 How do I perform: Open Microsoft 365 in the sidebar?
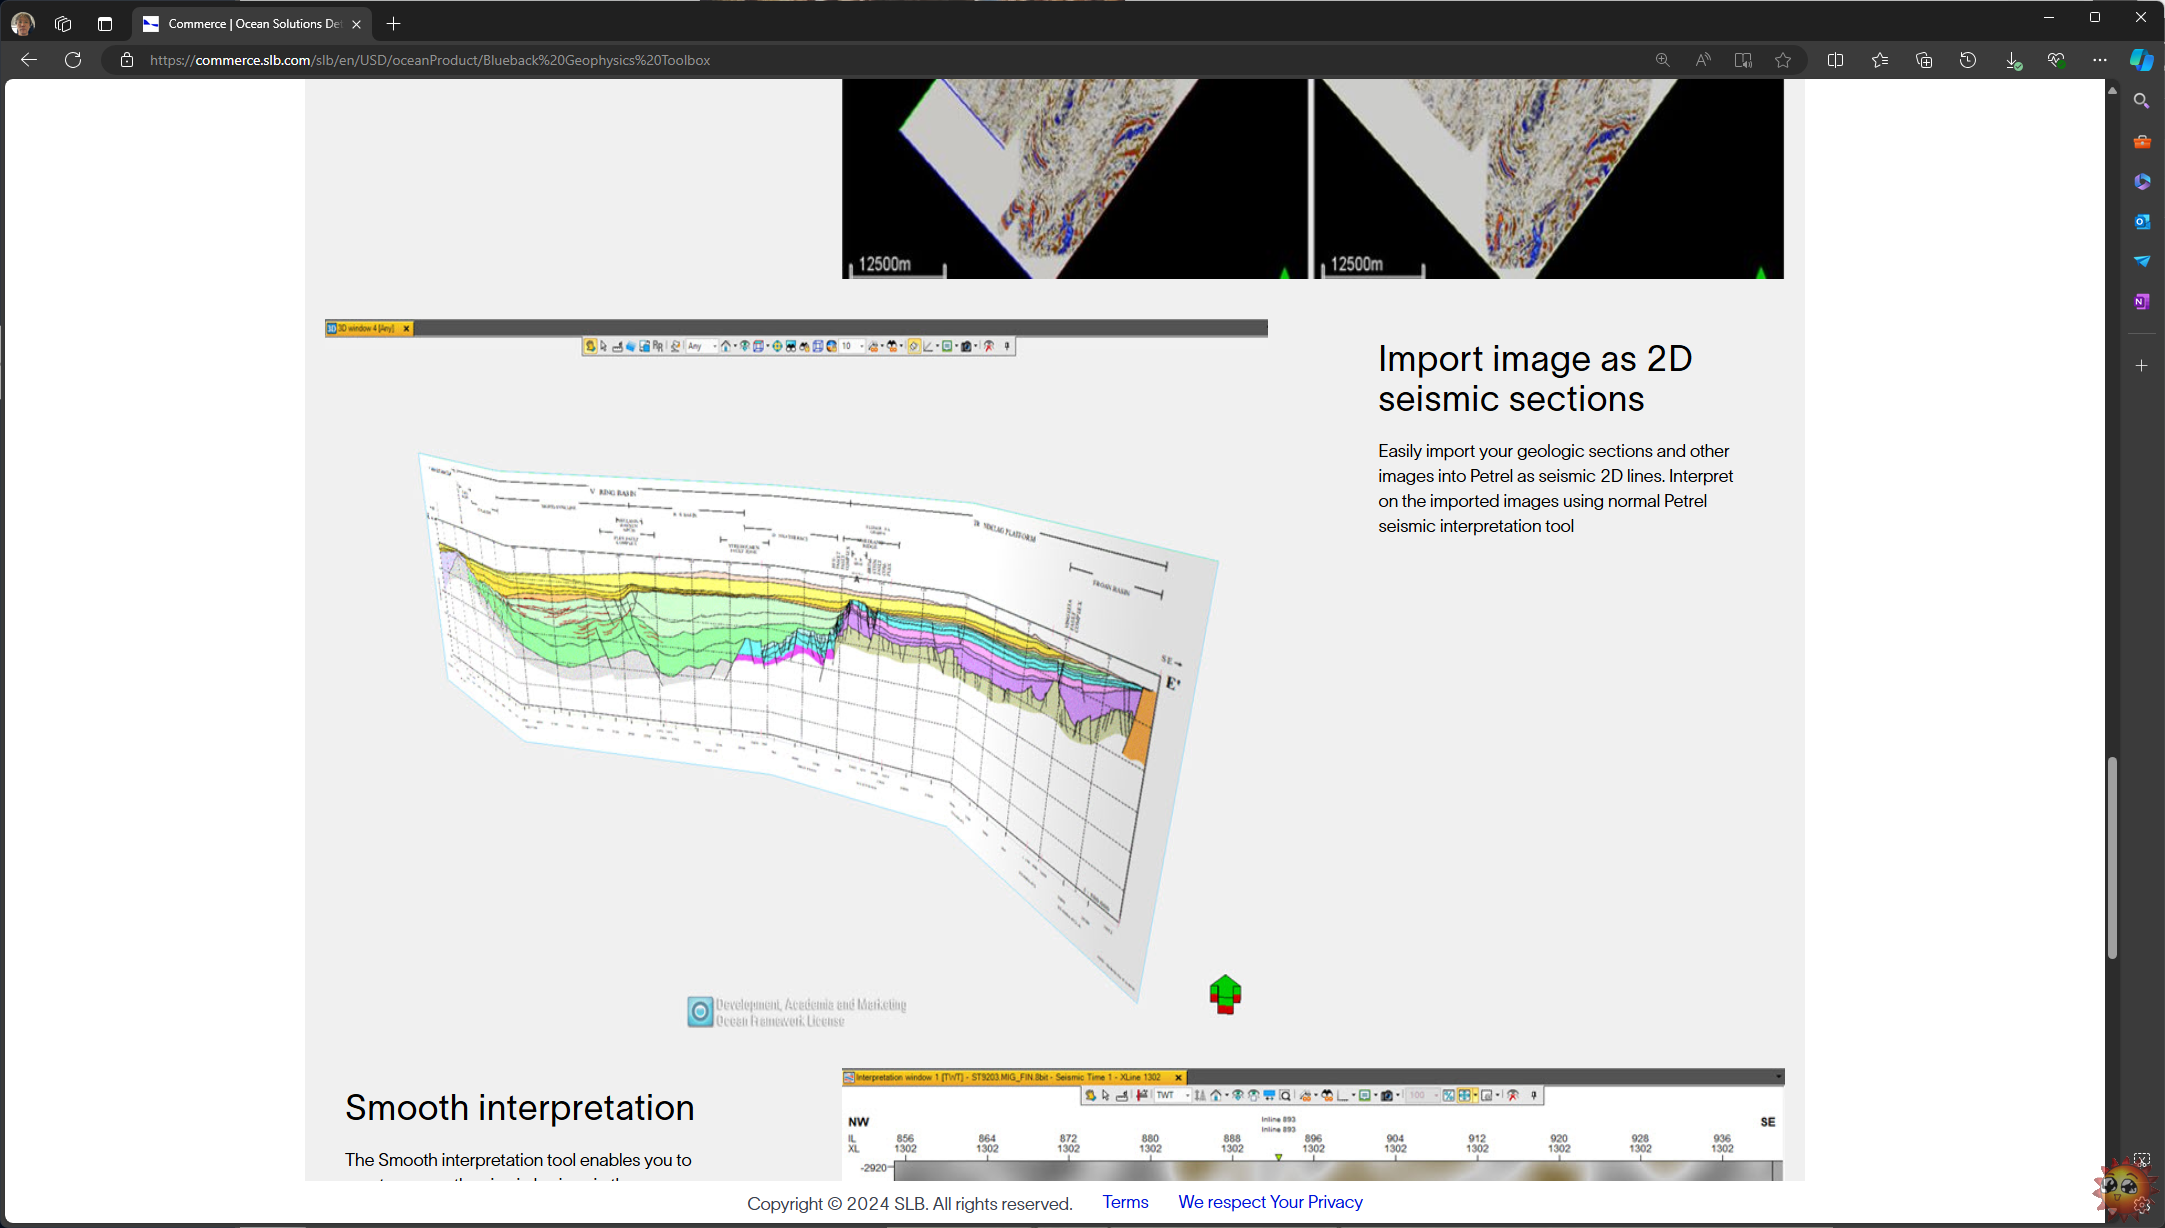pos(2142,181)
